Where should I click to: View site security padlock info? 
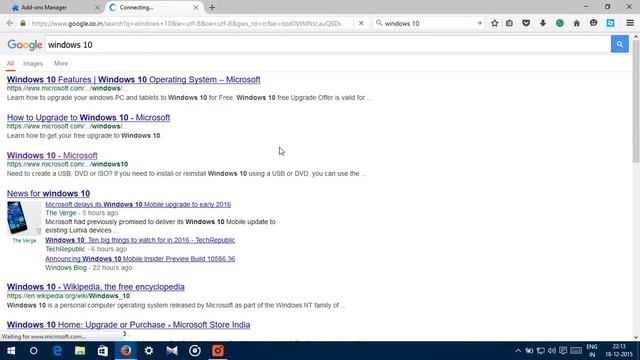tap(23, 24)
